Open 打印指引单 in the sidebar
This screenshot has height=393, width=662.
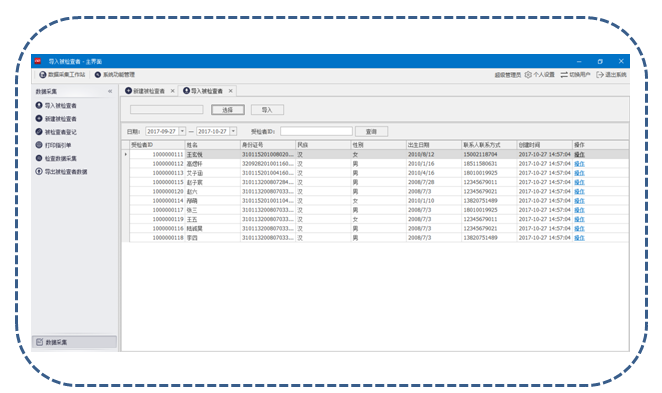54,145
